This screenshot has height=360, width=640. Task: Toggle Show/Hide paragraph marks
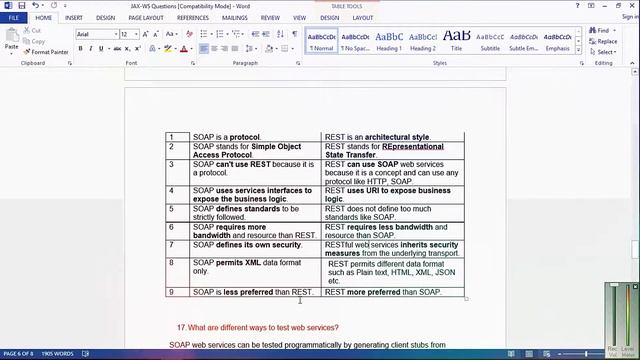tap(295, 34)
